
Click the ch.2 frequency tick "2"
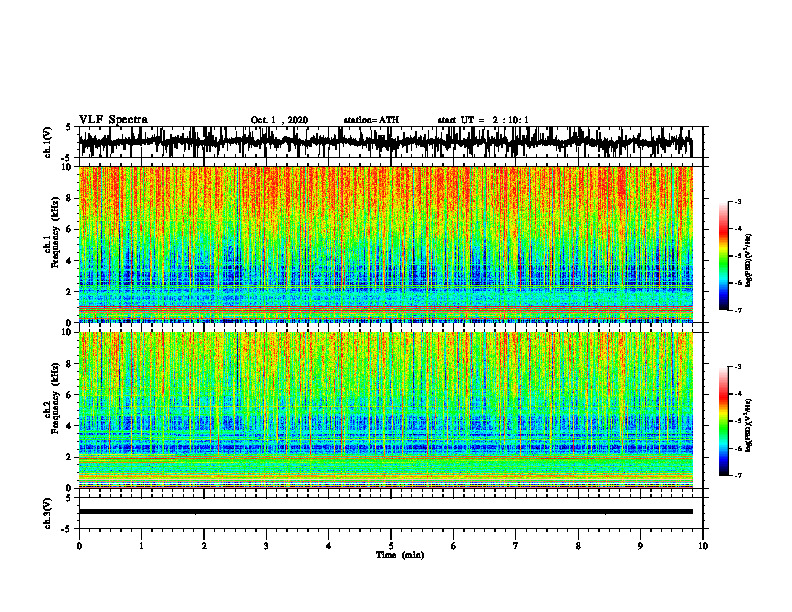click(x=69, y=457)
